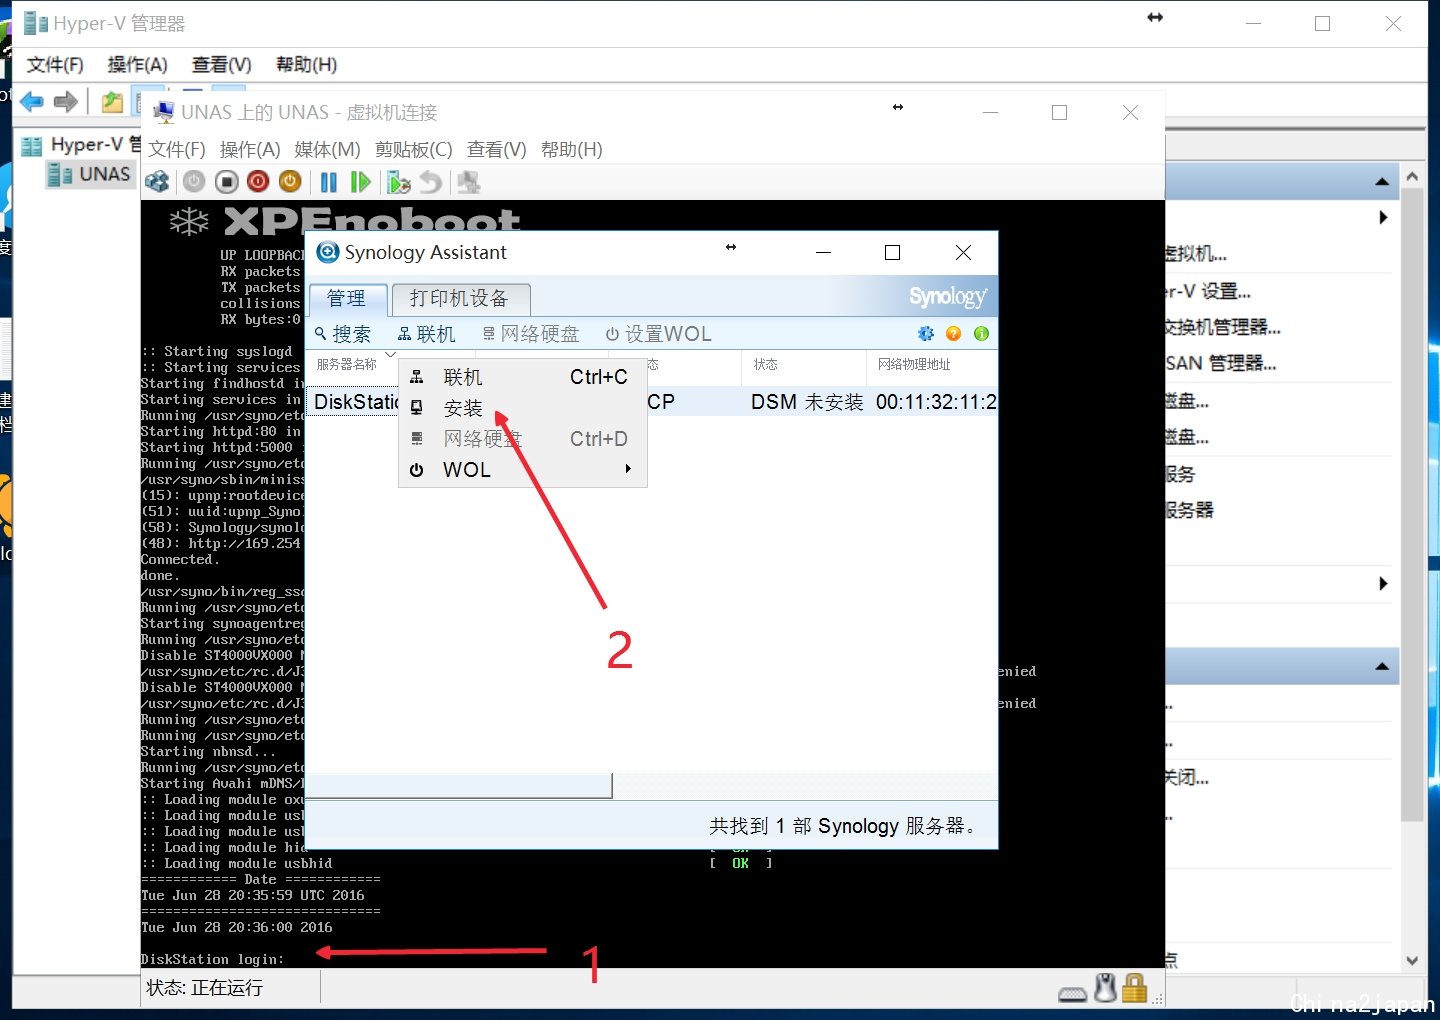
Task: Click the up-folder icon in Hyper-V Manager toolbar
Action: (x=112, y=101)
